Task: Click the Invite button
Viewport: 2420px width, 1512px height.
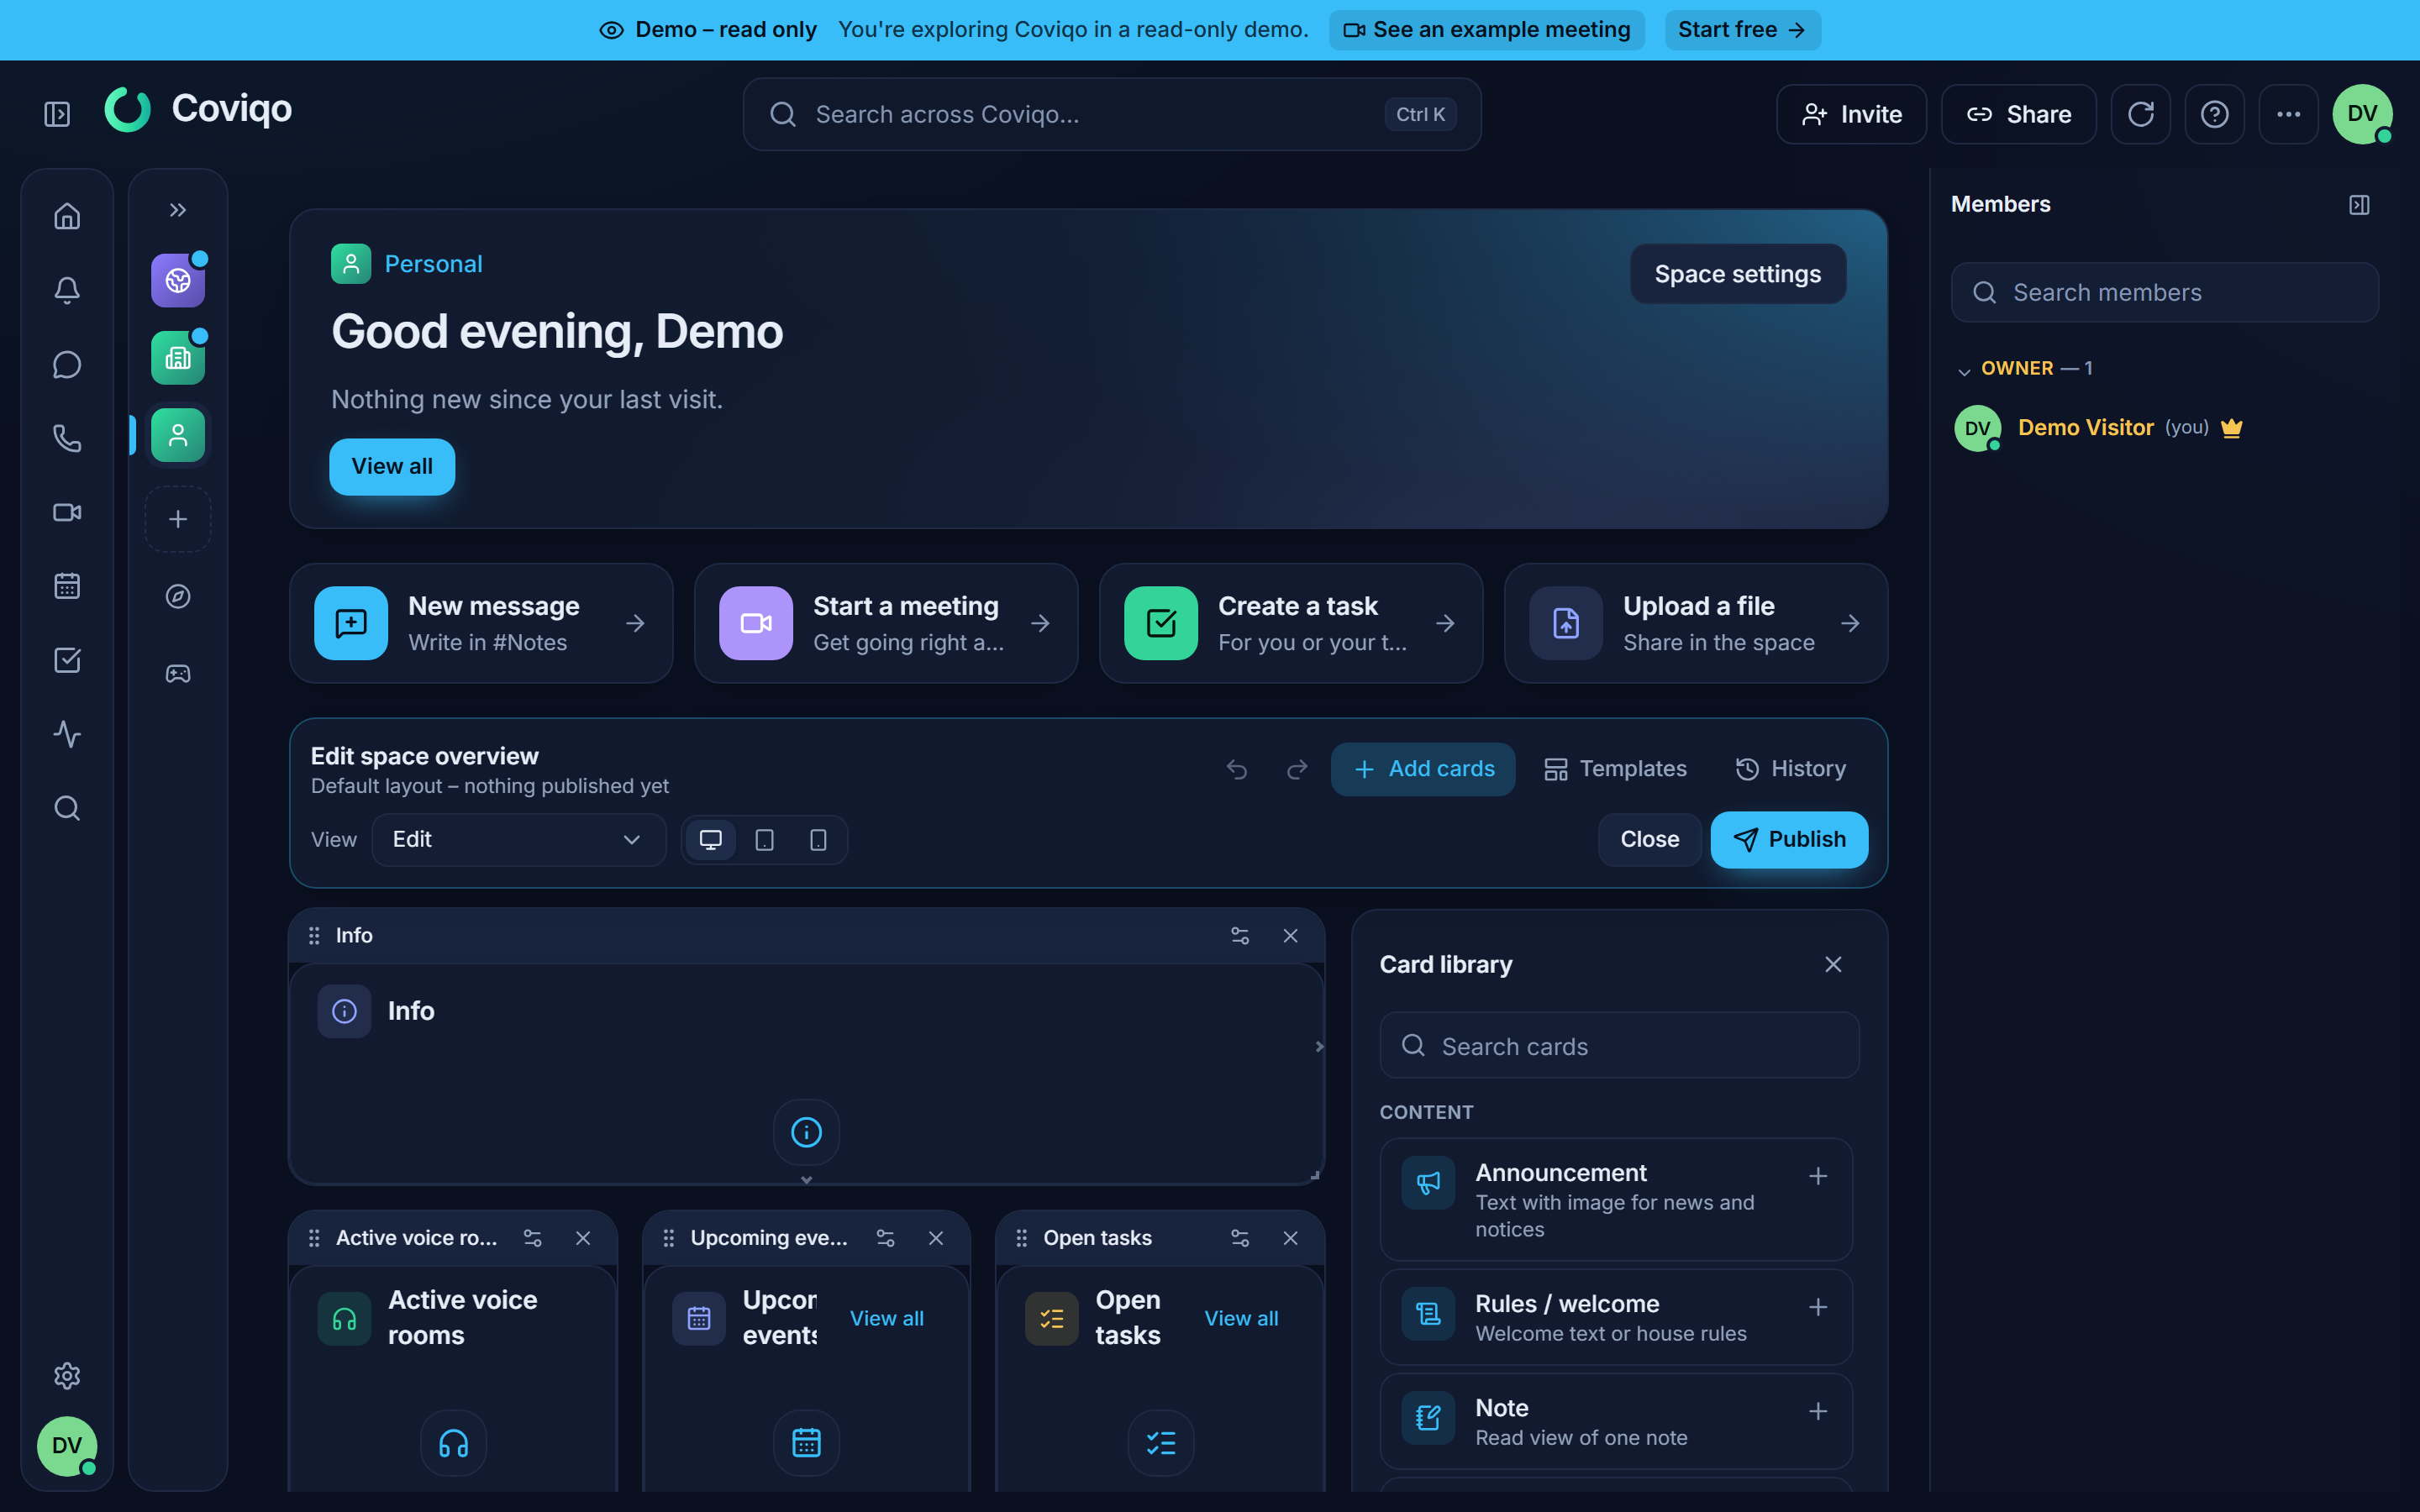Action: 1851,114
